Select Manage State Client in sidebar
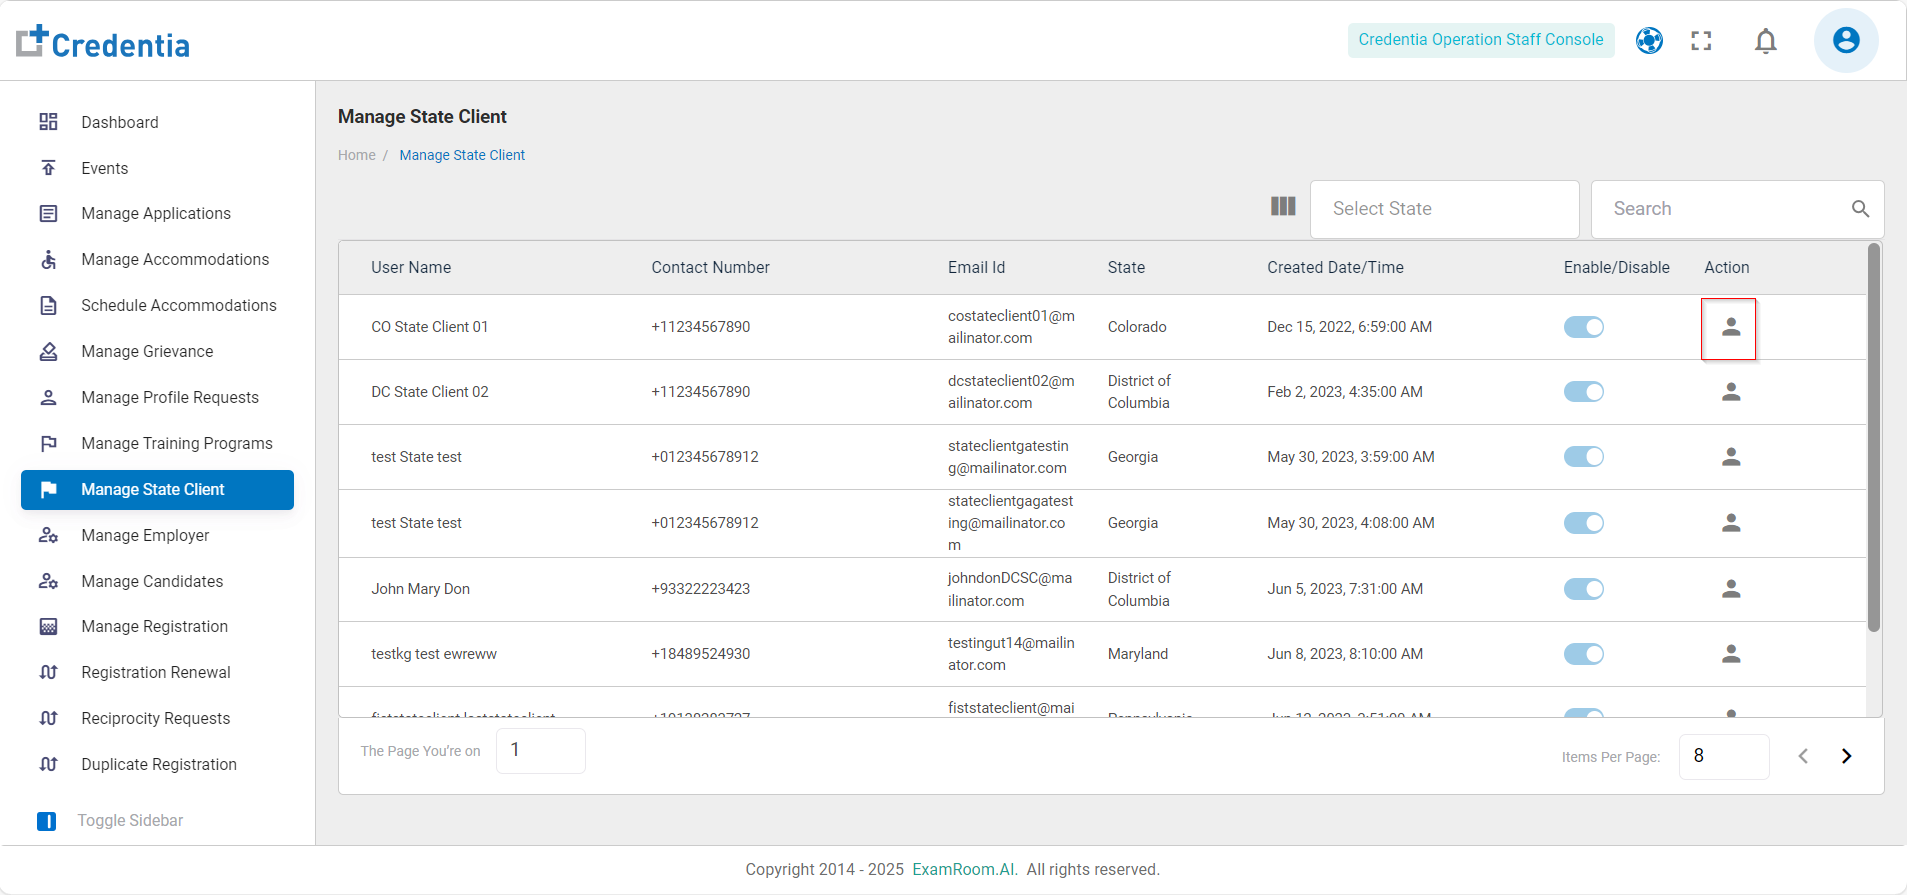Viewport: 1907px width, 895px height. click(157, 490)
